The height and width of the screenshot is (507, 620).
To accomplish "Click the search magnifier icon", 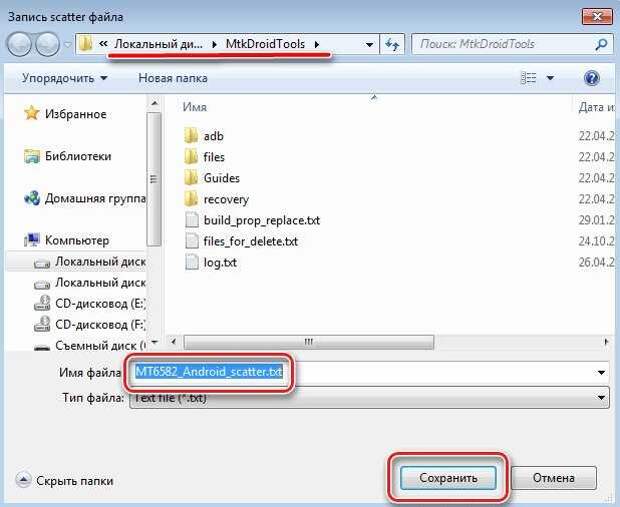I will [601, 44].
